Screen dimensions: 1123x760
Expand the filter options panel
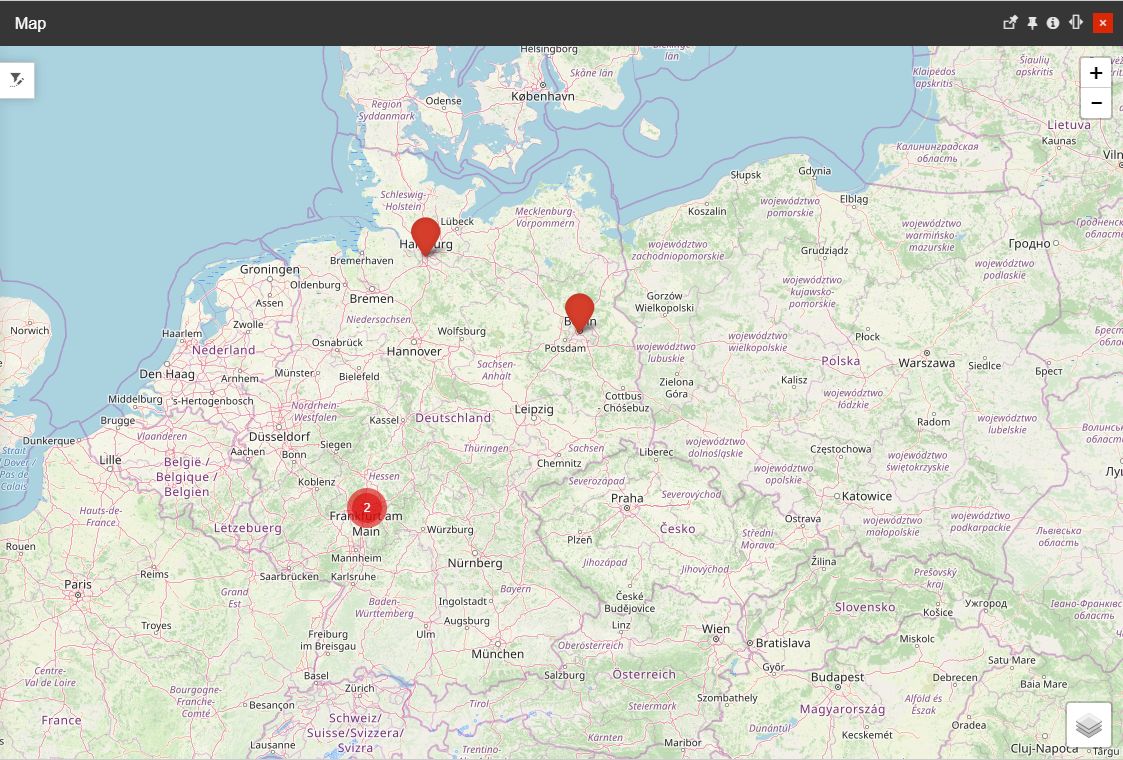[x=17, y=79]
